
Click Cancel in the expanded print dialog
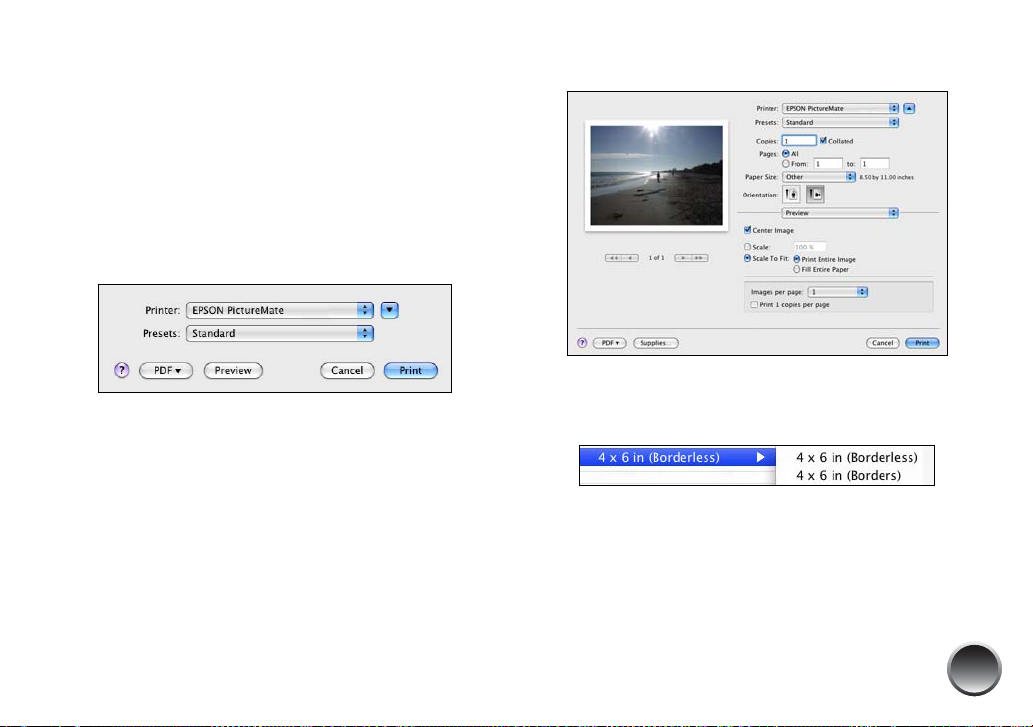click(x=882, y=343)
